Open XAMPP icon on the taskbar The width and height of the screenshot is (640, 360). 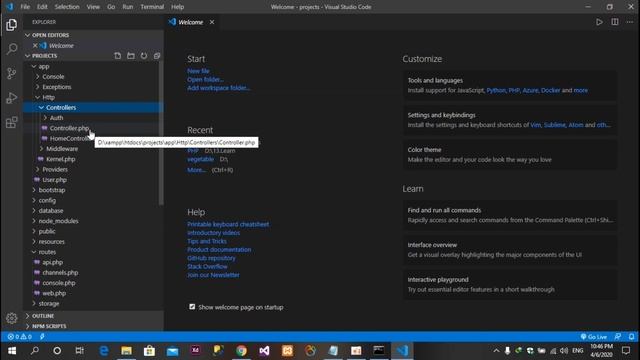click(287, 351)
